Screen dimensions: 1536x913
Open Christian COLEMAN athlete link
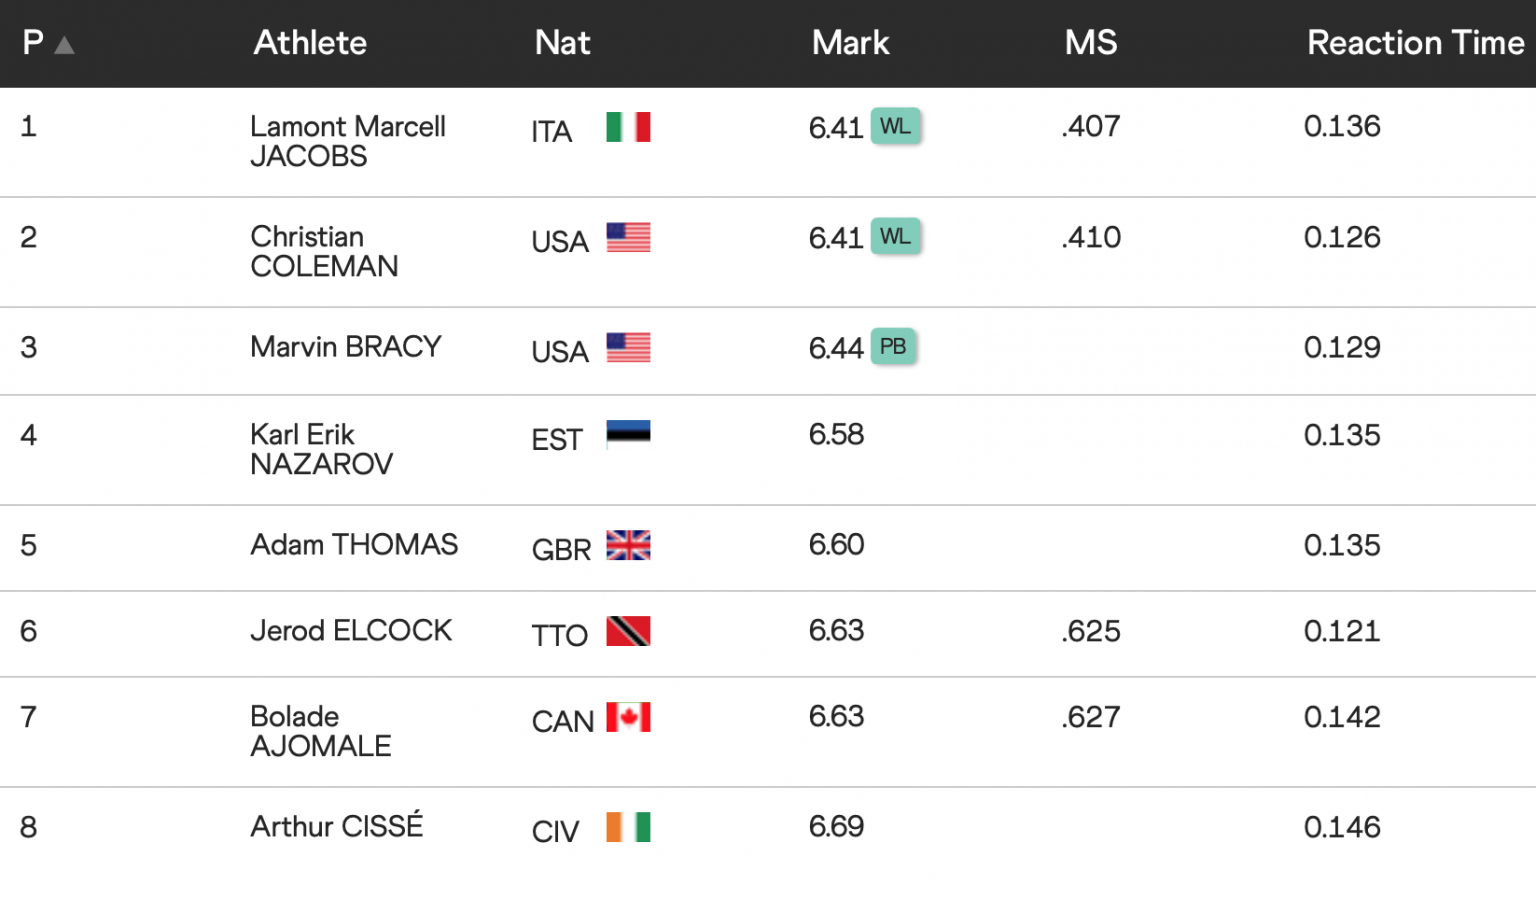(323, 251)
